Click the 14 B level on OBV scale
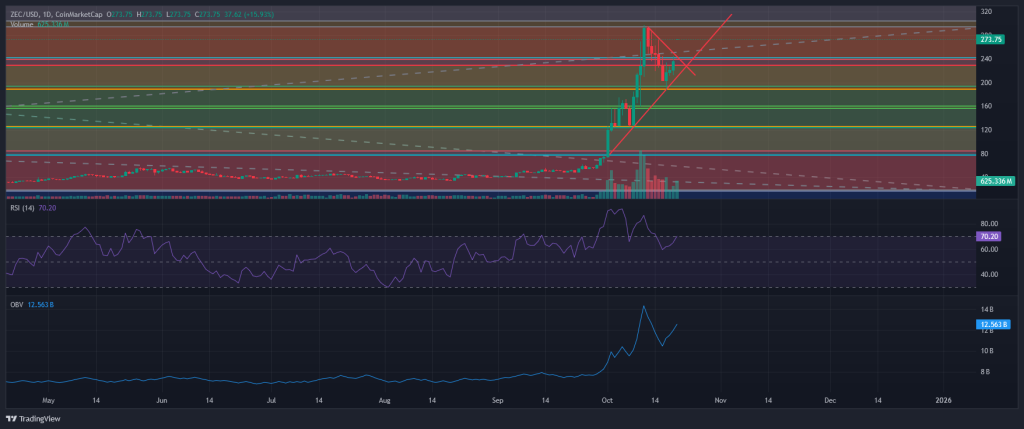Screen dimensions: 1024x429 [x=986, y=310]
